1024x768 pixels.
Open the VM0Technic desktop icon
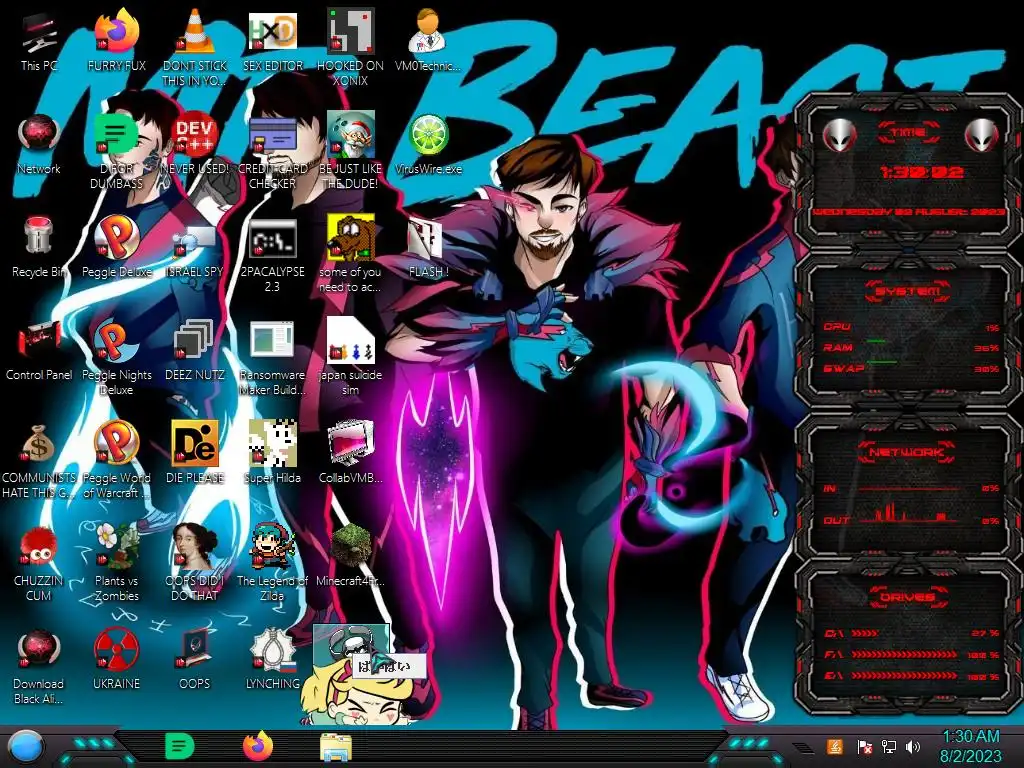(428, 40)
